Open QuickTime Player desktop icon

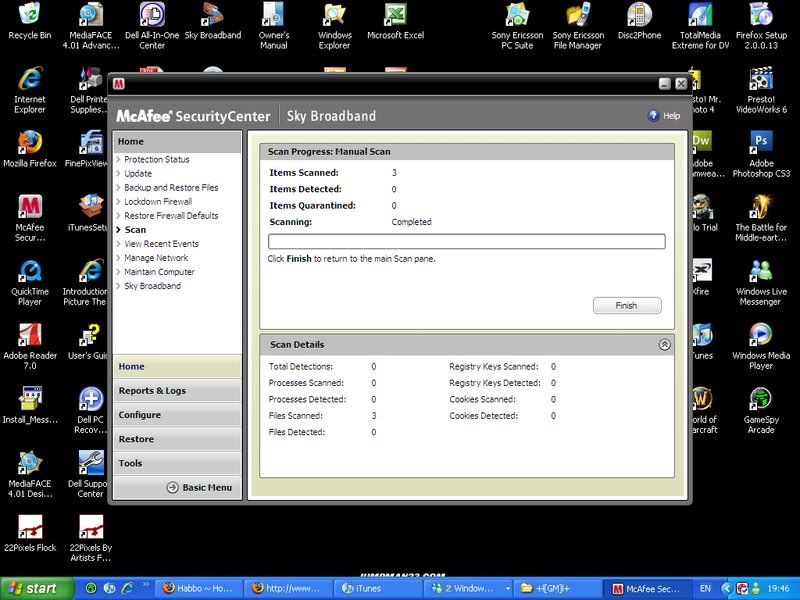point(29,273)
